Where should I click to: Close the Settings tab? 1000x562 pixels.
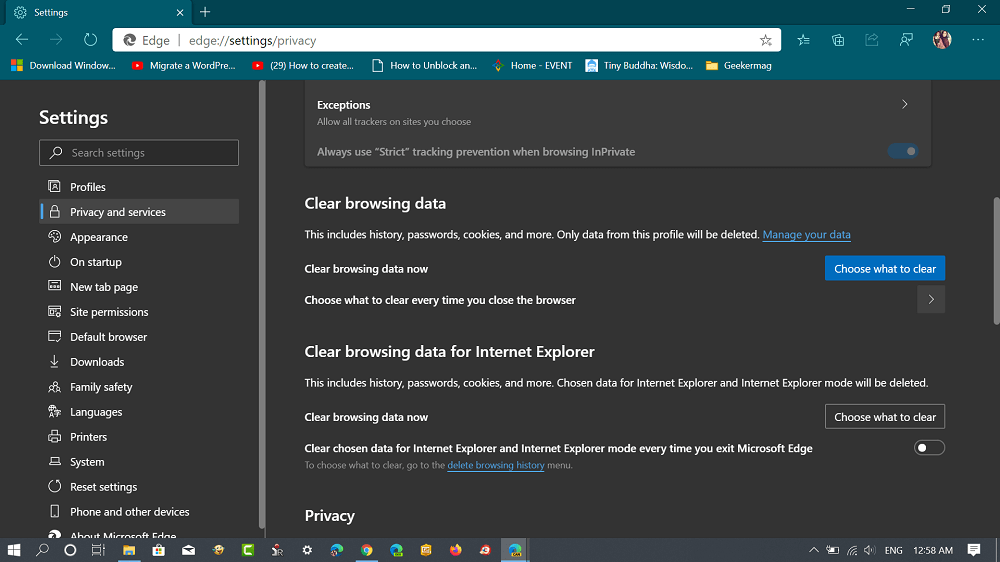(x=180, y=12)
